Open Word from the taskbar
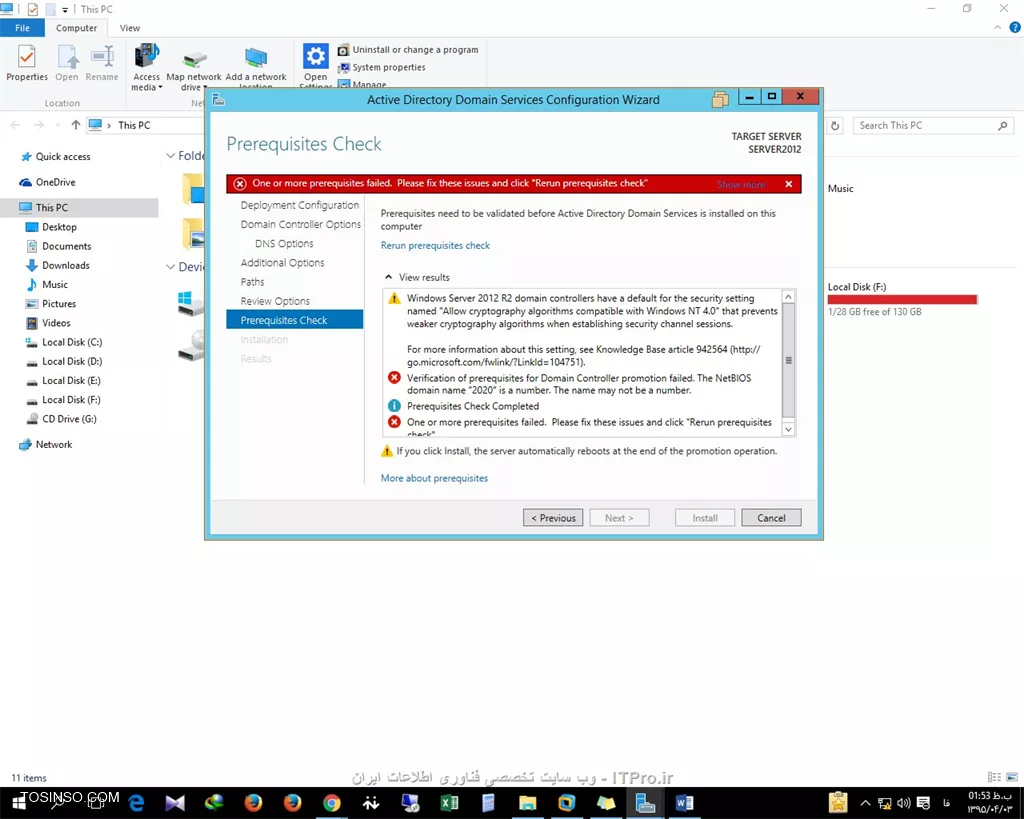 684,803
